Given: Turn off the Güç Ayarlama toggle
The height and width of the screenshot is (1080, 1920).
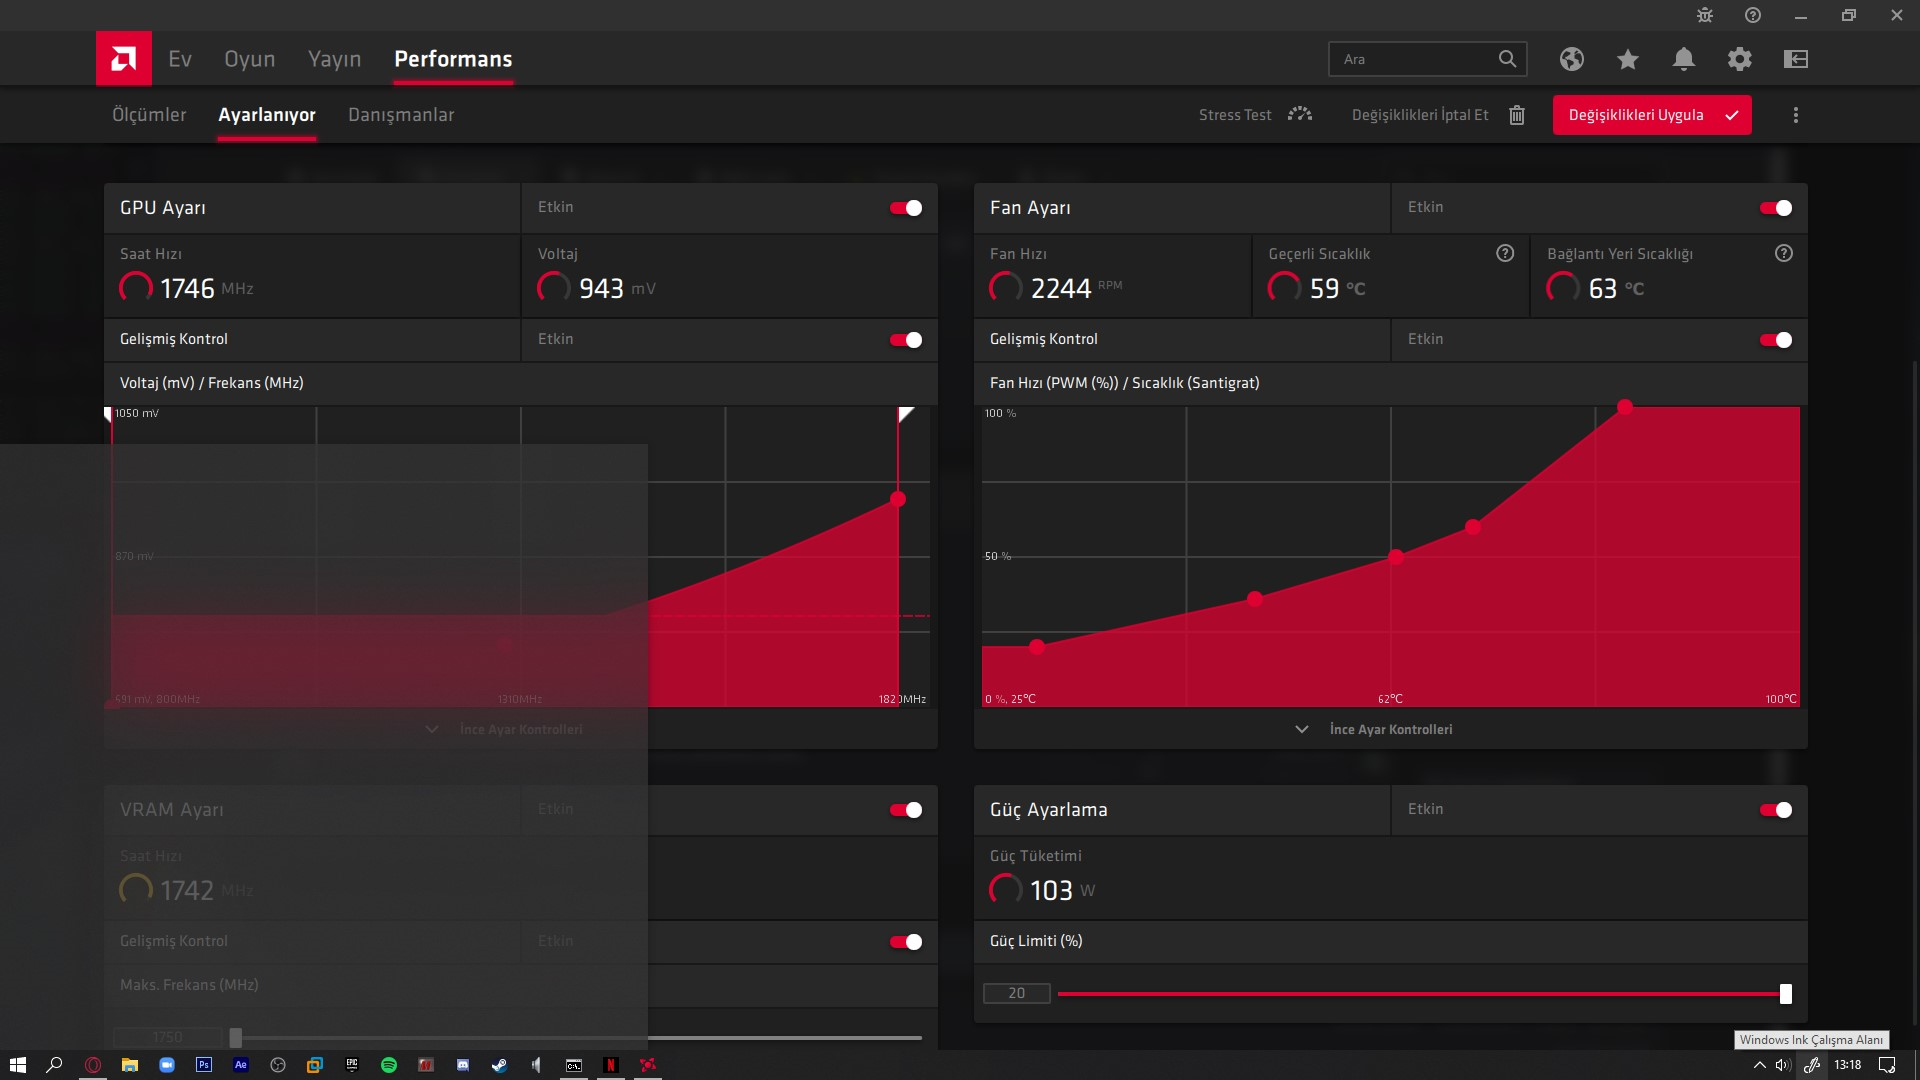Looking at the screenshot, I should [x=1776, y=810].
